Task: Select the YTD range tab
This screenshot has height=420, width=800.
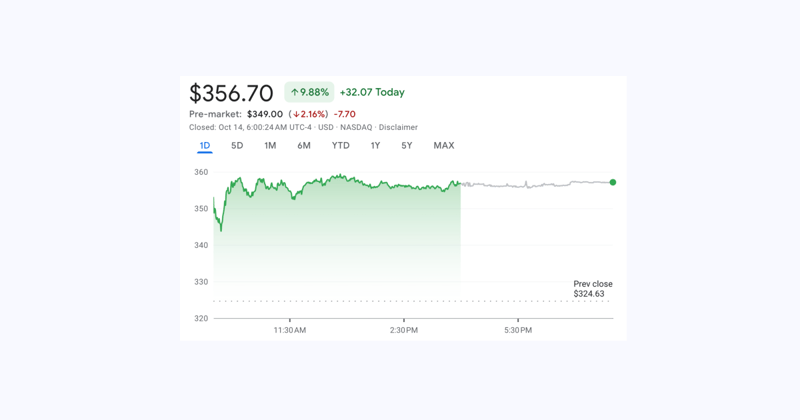Action: 341,146
